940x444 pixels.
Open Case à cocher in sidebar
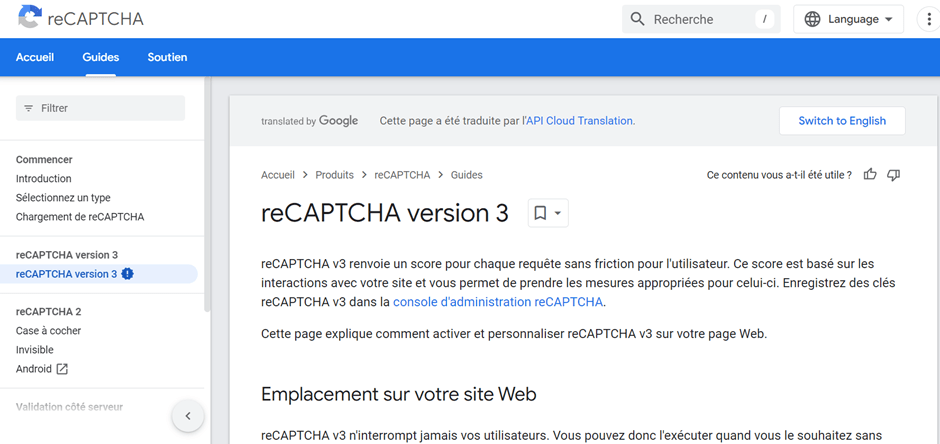click(x=49, y=331)
